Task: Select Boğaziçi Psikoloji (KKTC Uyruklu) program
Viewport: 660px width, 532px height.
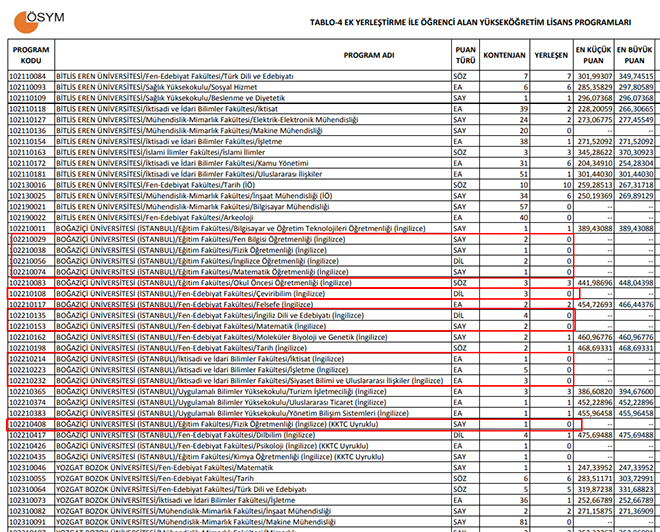Action: coord(212,446)
